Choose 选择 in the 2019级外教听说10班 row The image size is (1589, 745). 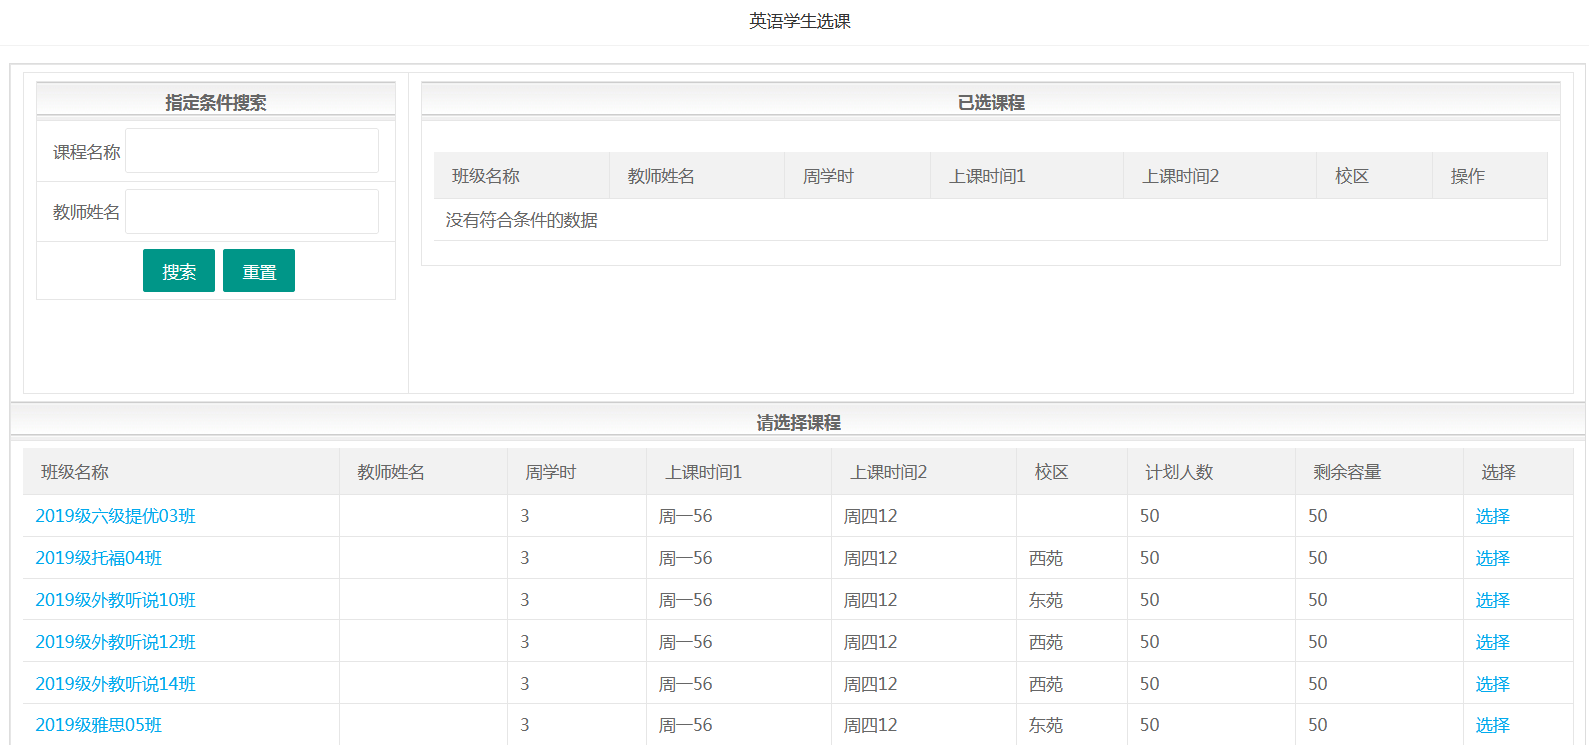click(1492, 600)
